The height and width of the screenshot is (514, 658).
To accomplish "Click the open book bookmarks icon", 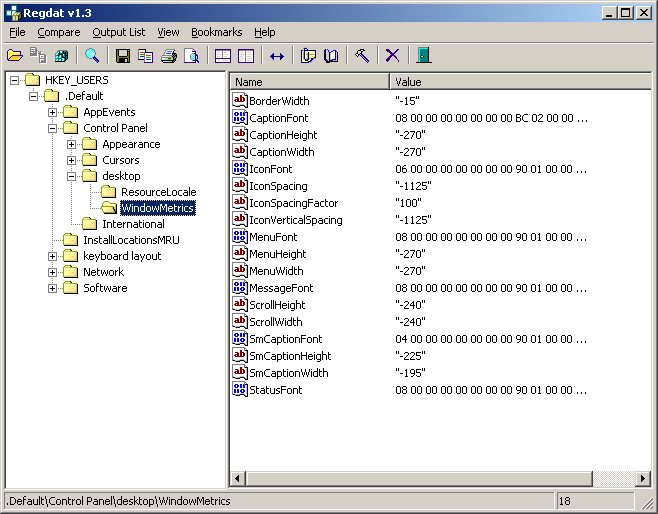I will pos(331,55).
